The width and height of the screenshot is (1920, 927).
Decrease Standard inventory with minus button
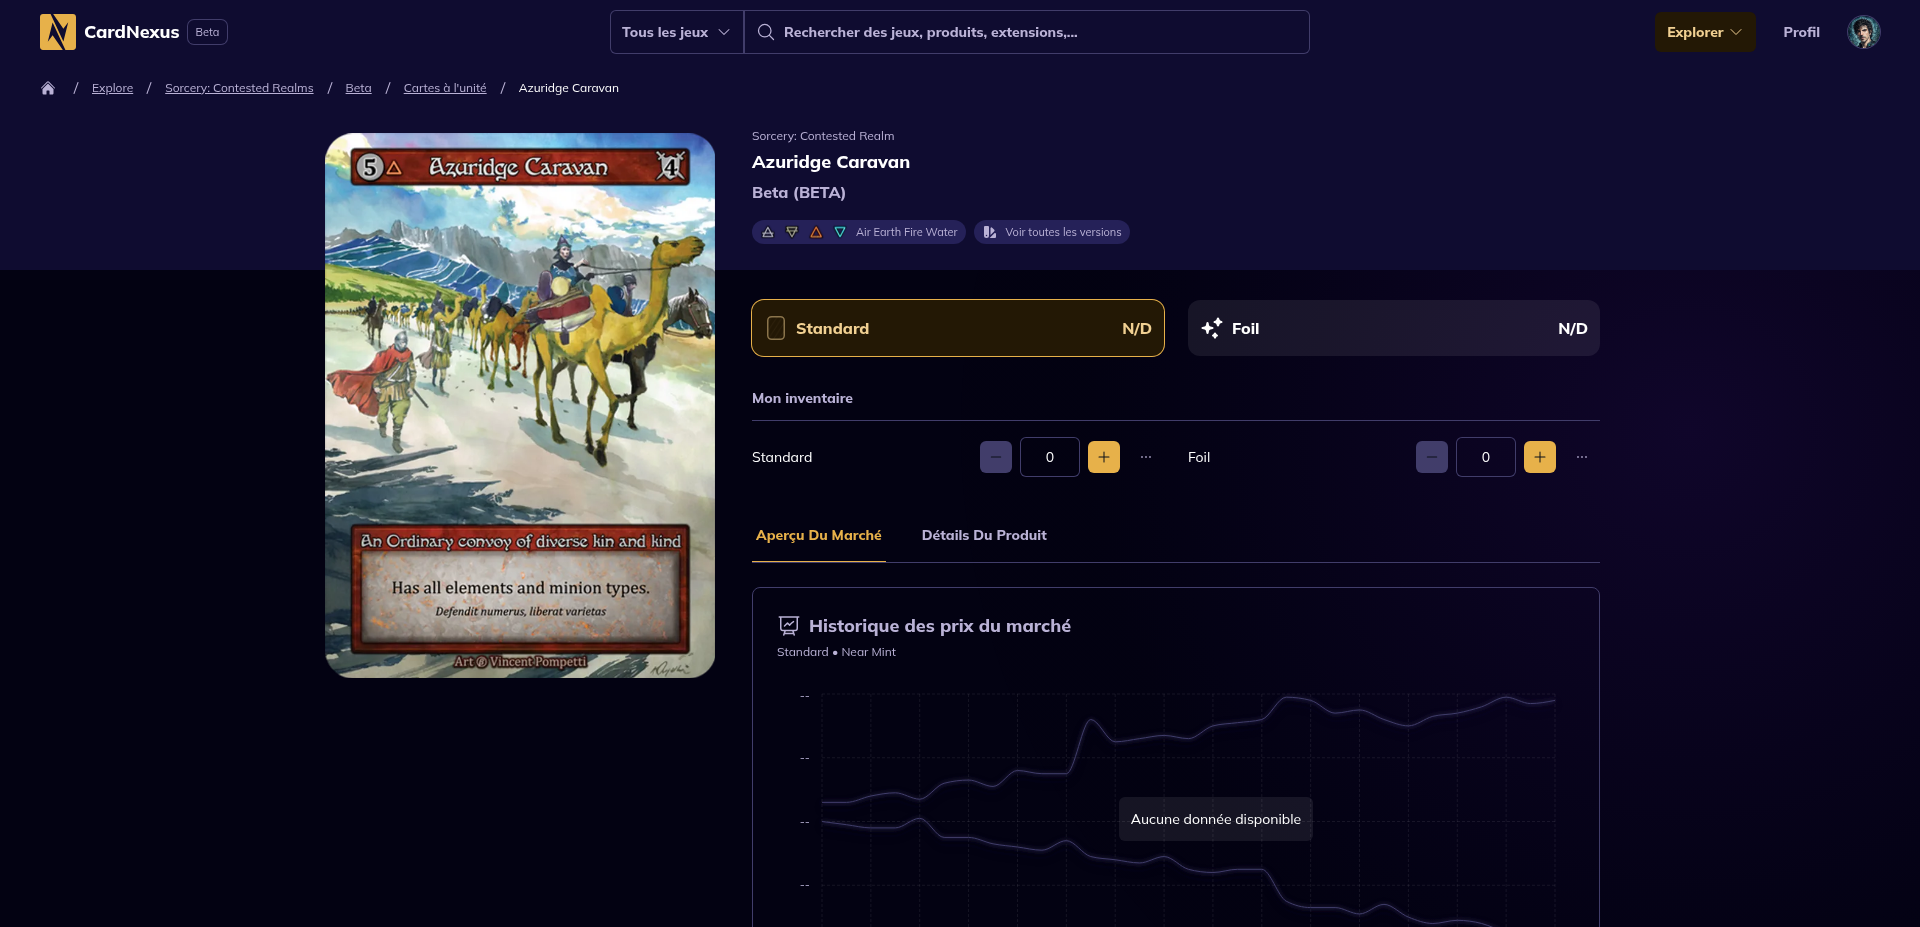pyautogui.click(x=995, y=457)
